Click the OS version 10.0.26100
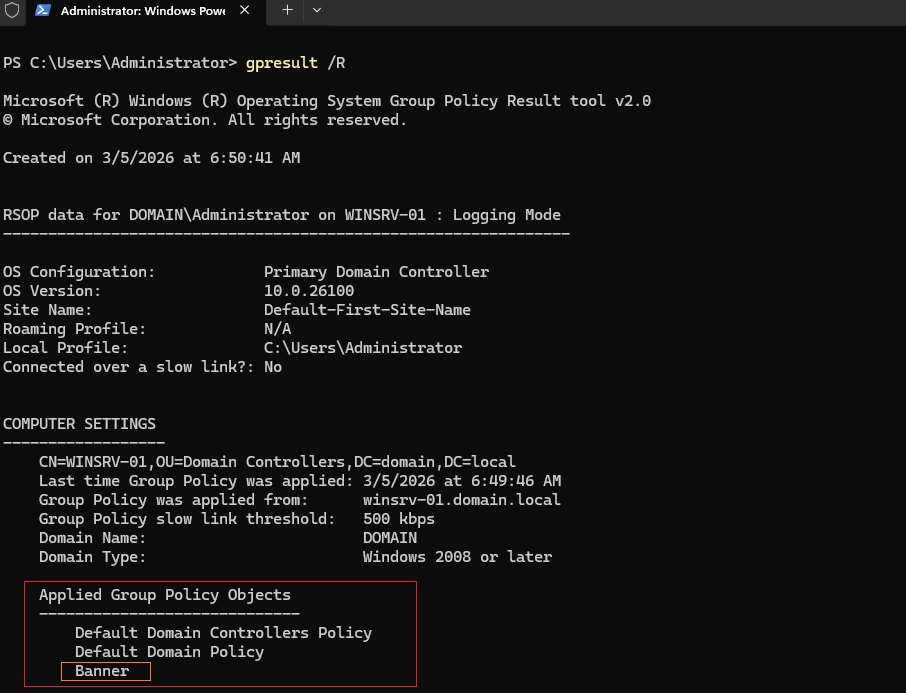This screenshot has width=906, height=693. pos(309,291)
